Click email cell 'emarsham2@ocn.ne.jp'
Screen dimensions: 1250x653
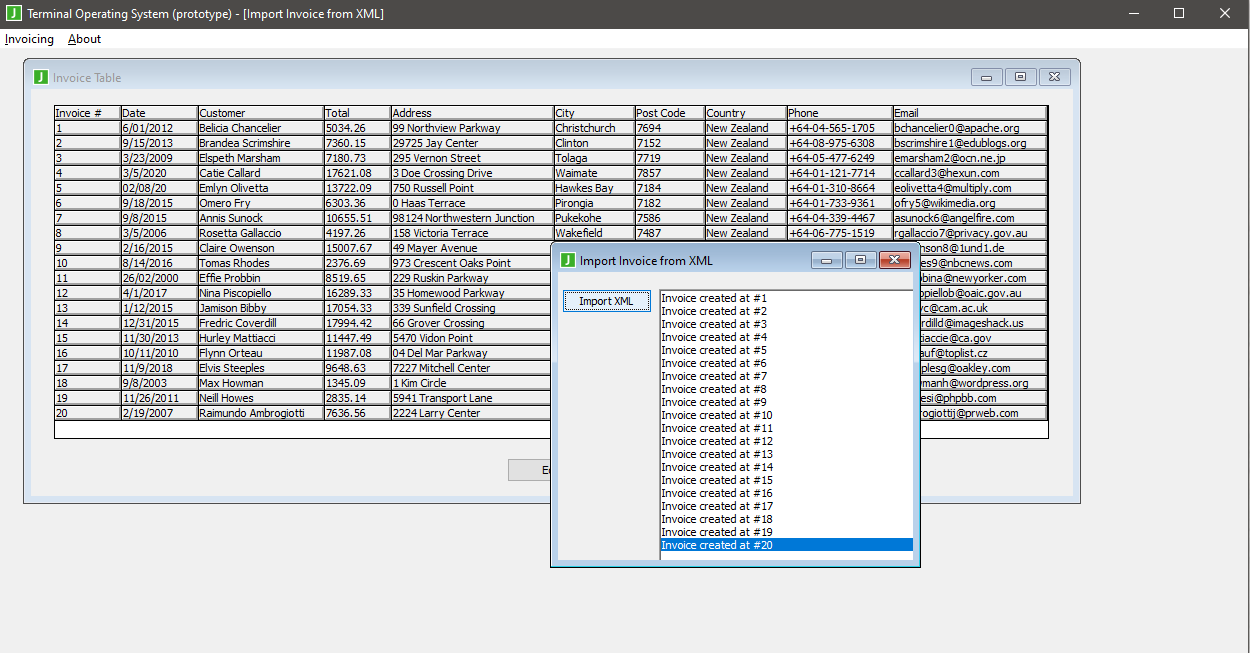(970, 158)
